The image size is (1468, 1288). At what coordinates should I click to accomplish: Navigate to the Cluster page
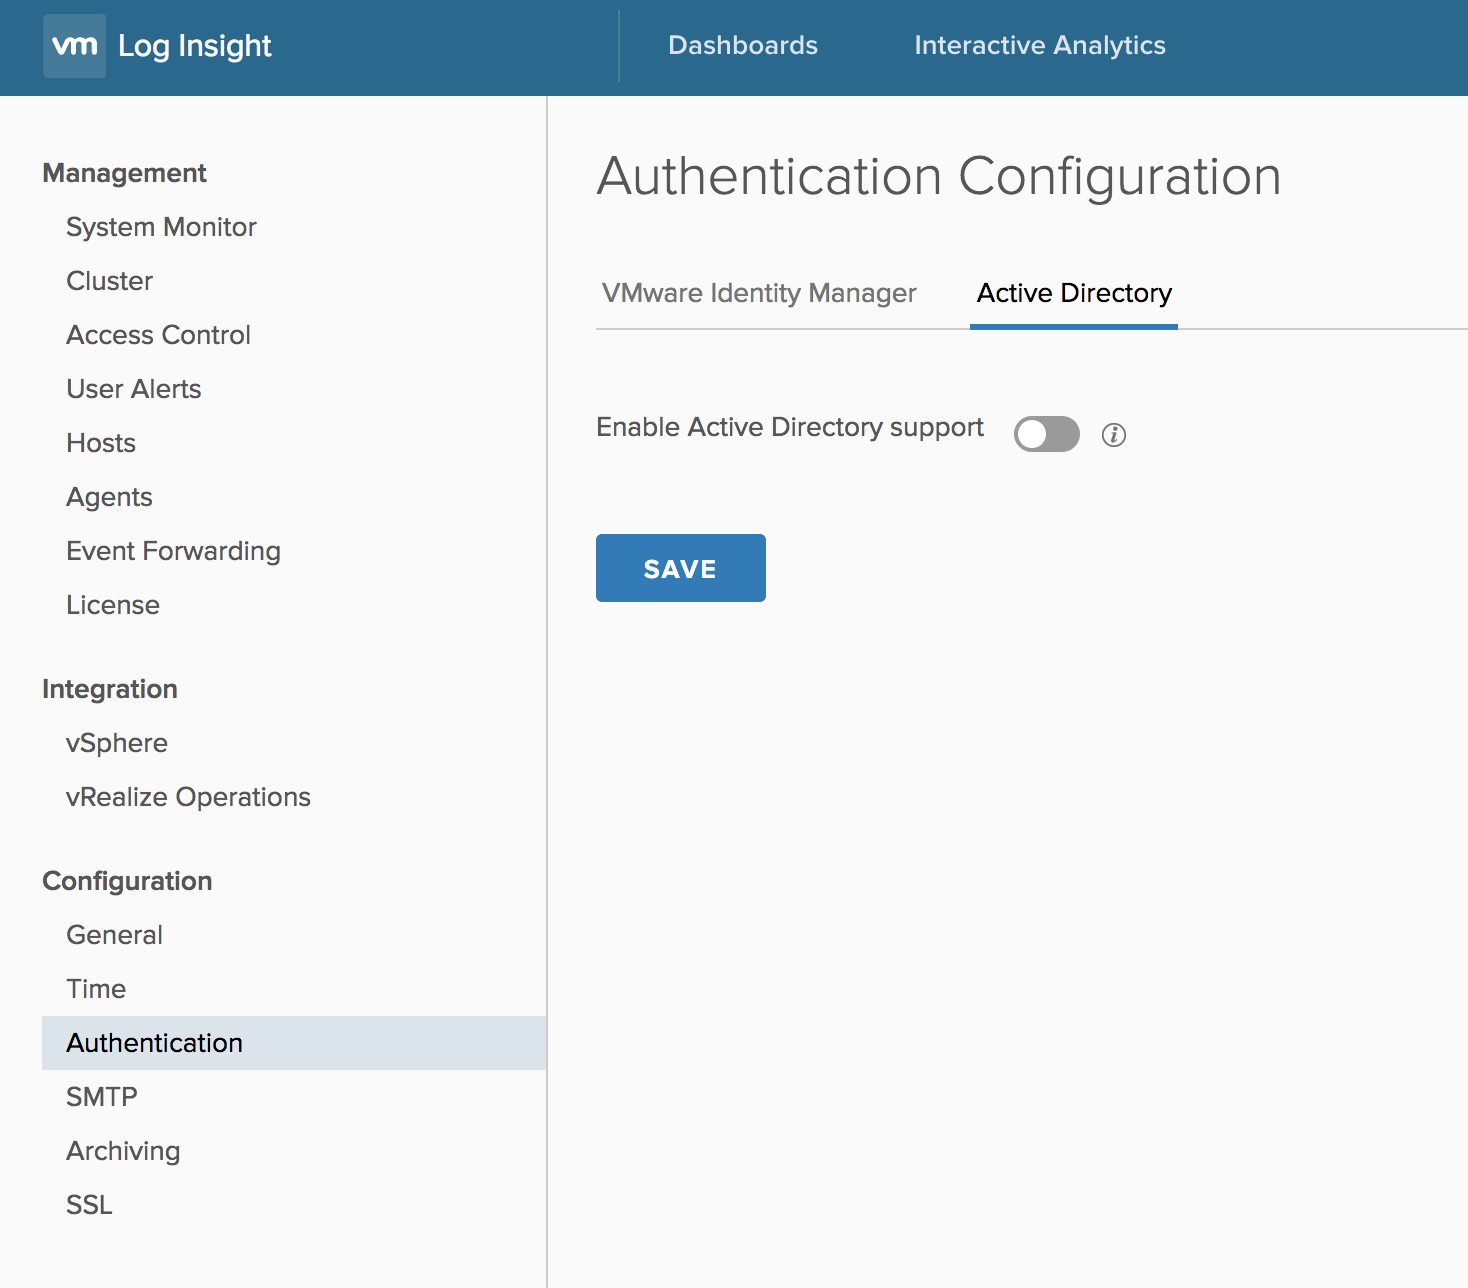[x=109, y=281]
